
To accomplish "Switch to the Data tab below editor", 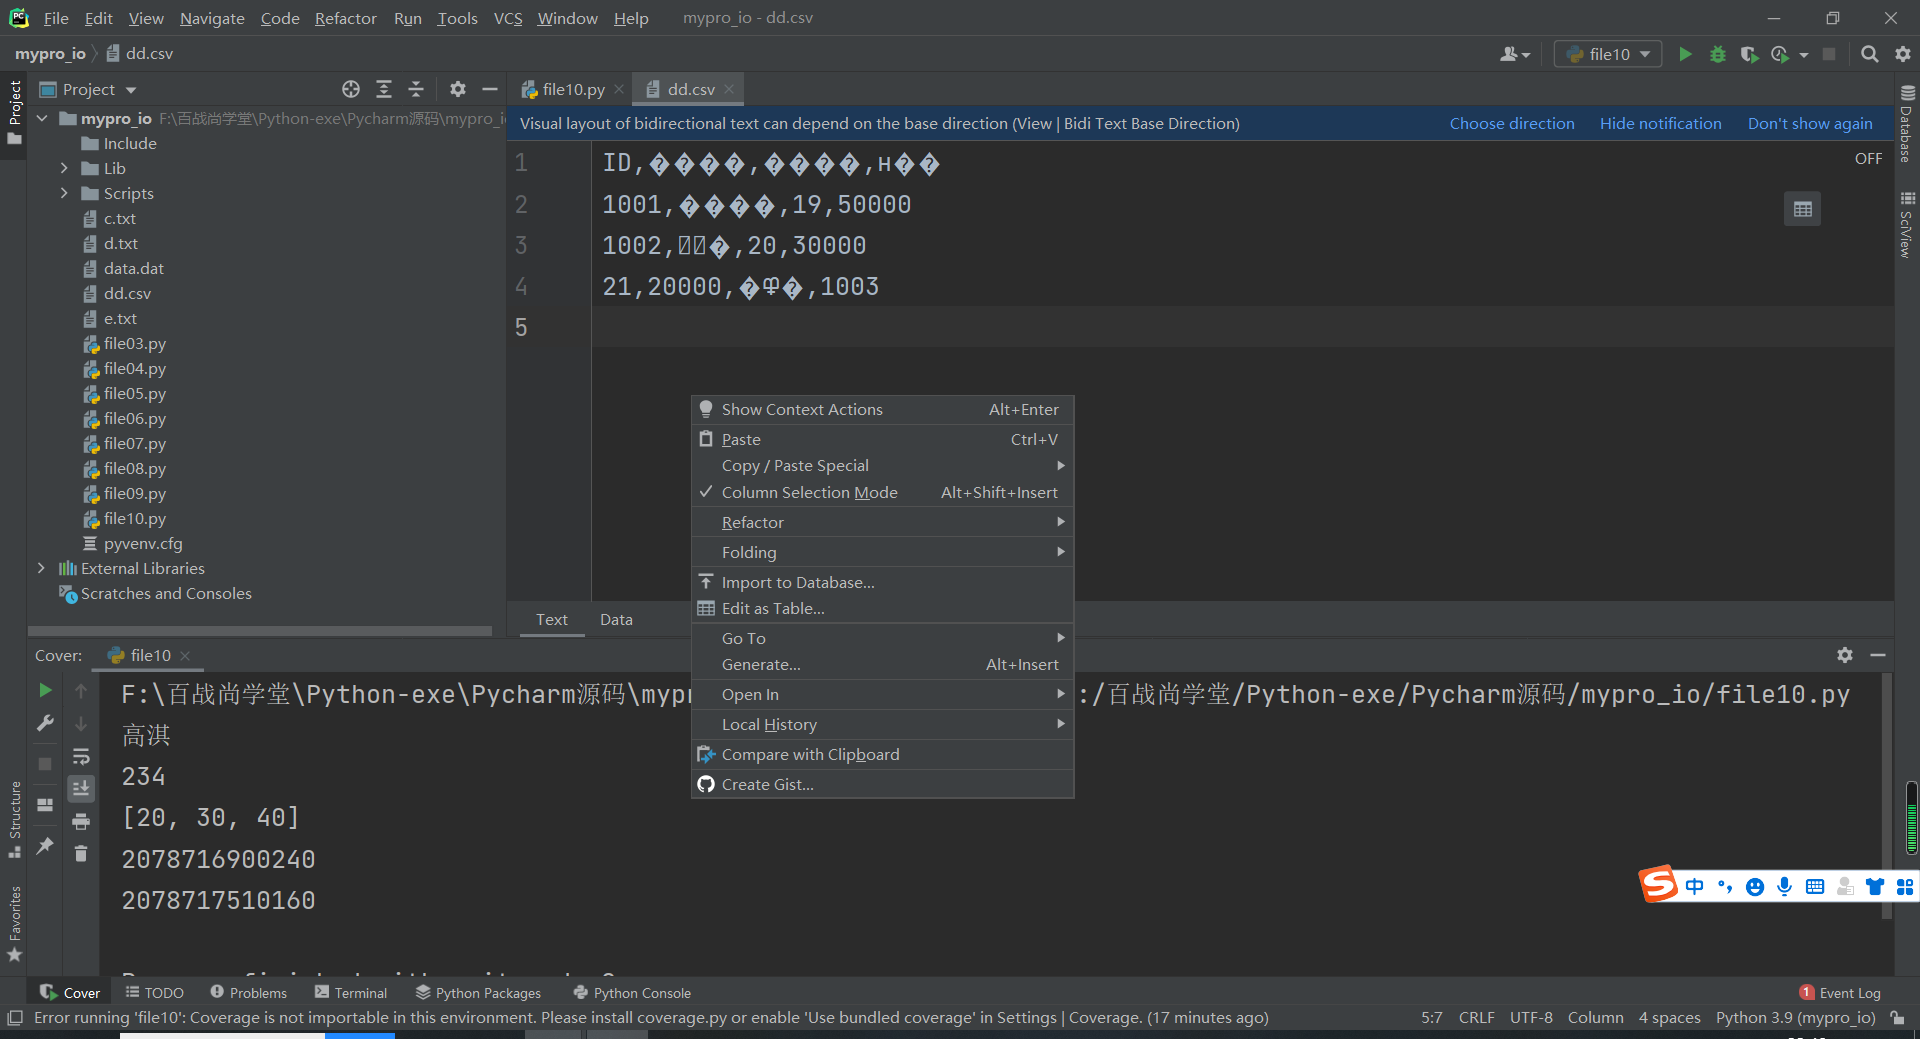I will click(x=616, y=620).
